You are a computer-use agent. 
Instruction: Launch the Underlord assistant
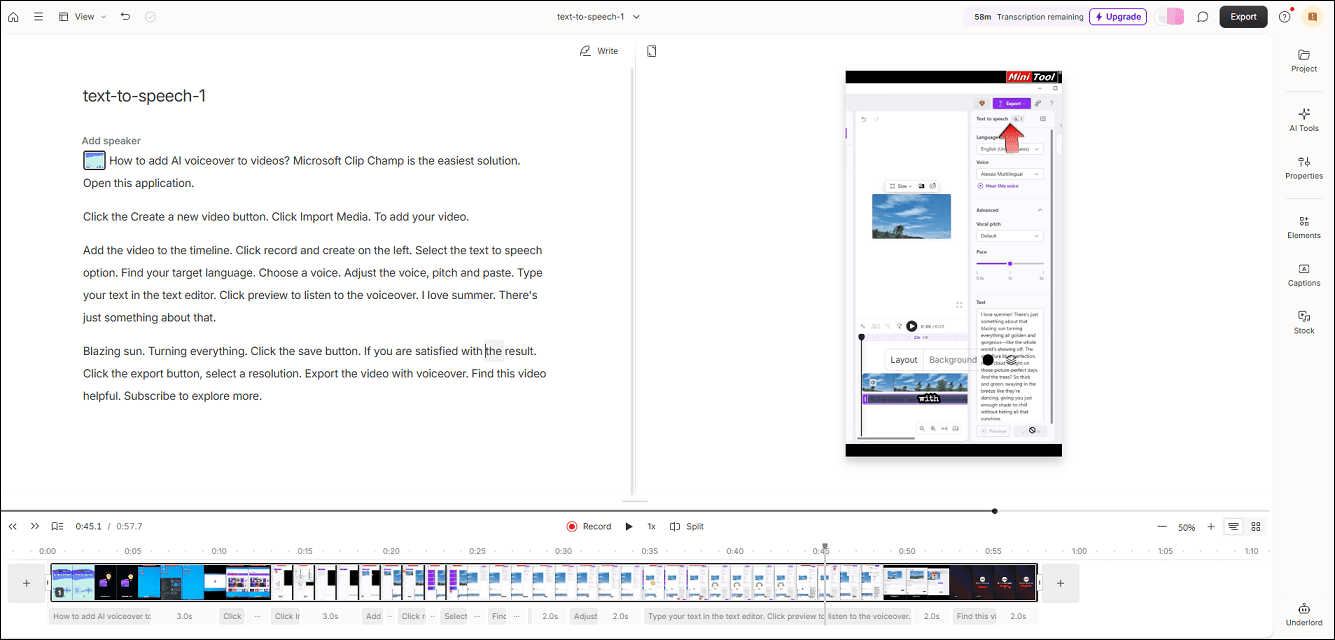1303,614
